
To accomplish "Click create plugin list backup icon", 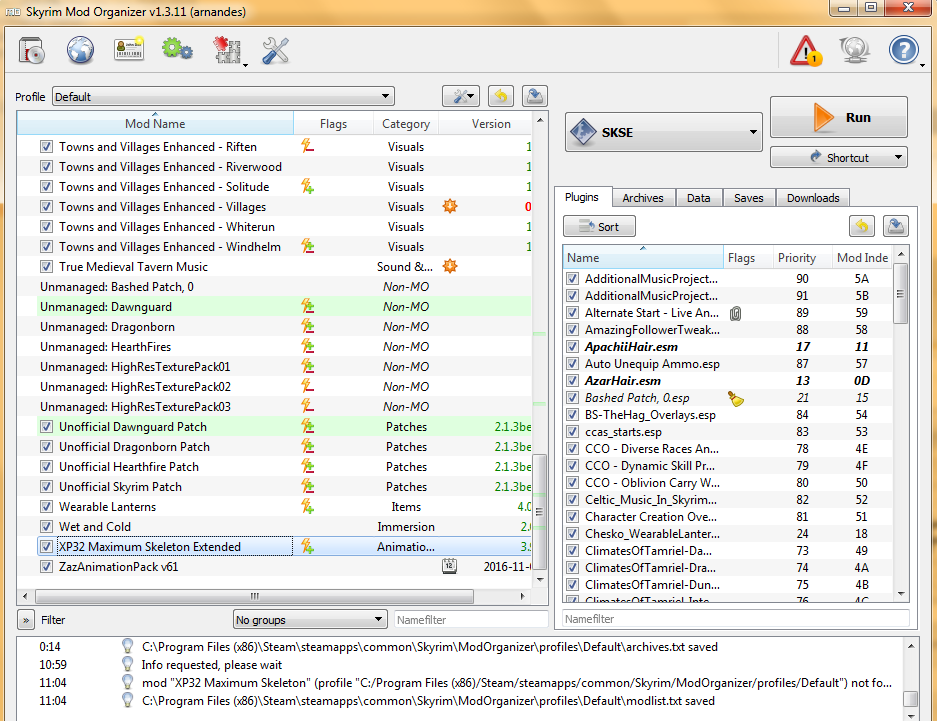I will tap(895, 226).
